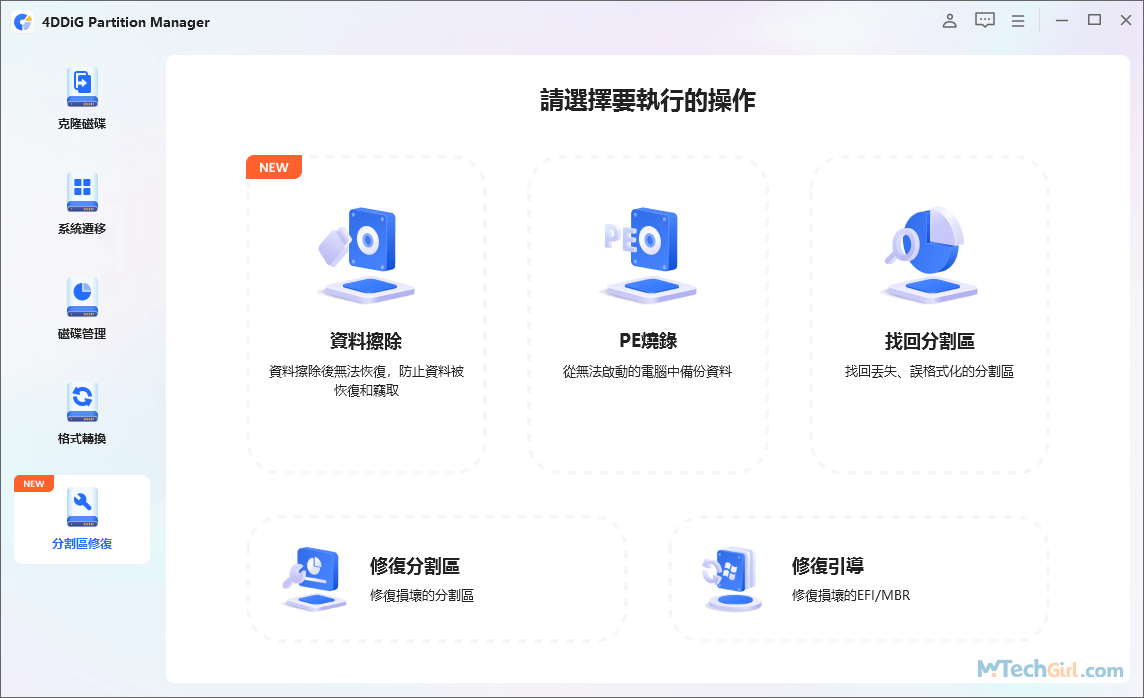Click the 4DDiG Partition Manager logo
The width and height of the screenshot is (1144, 698).
click(x=23, y=21)
